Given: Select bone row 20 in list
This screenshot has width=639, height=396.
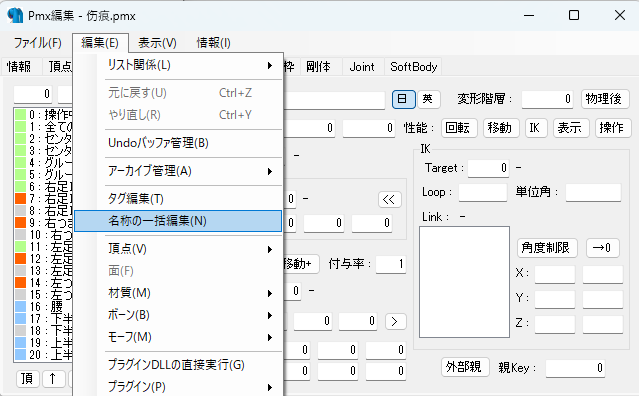Looking at the screenshot, I should pyautogui.click(x=44, y=354).
